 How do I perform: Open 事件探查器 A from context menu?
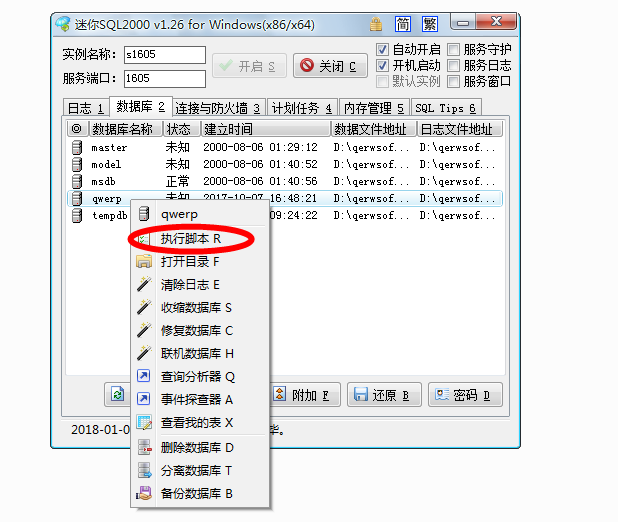[200, 399]
